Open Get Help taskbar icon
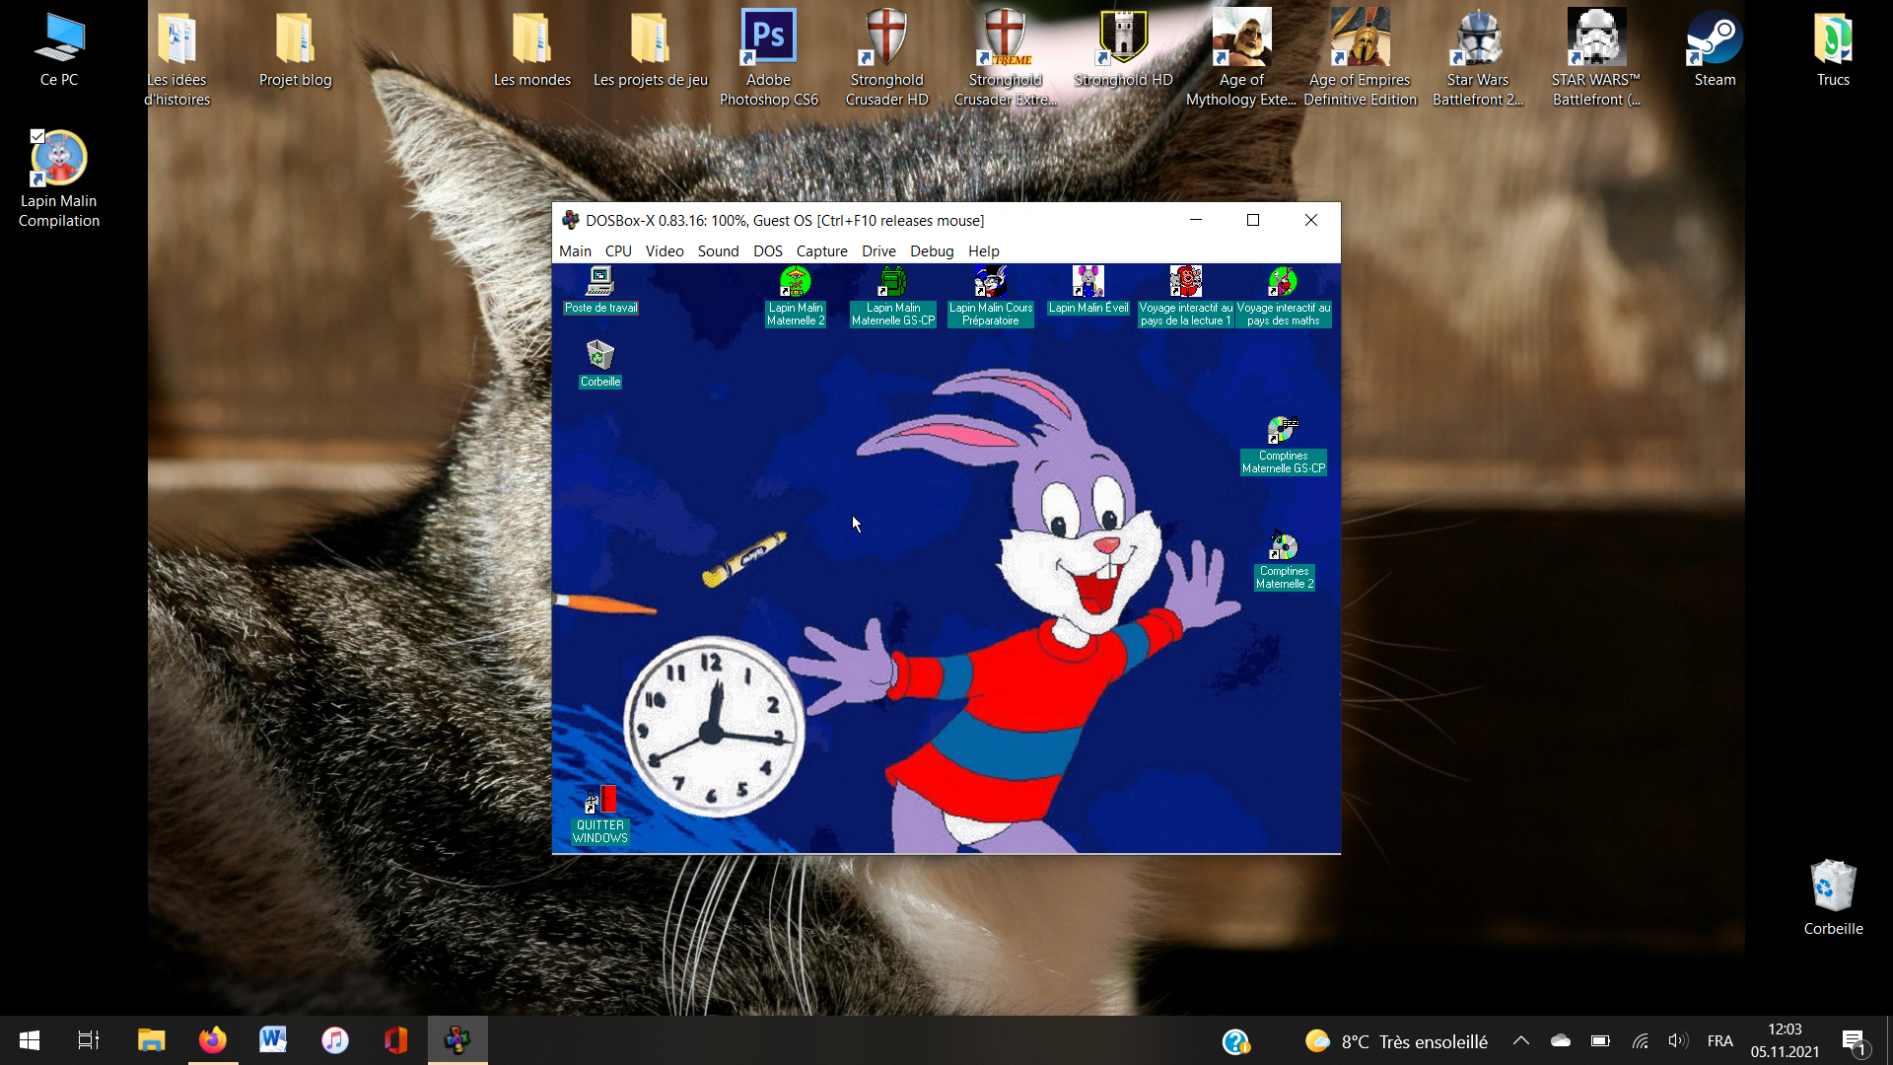 pos(1236,1042)
